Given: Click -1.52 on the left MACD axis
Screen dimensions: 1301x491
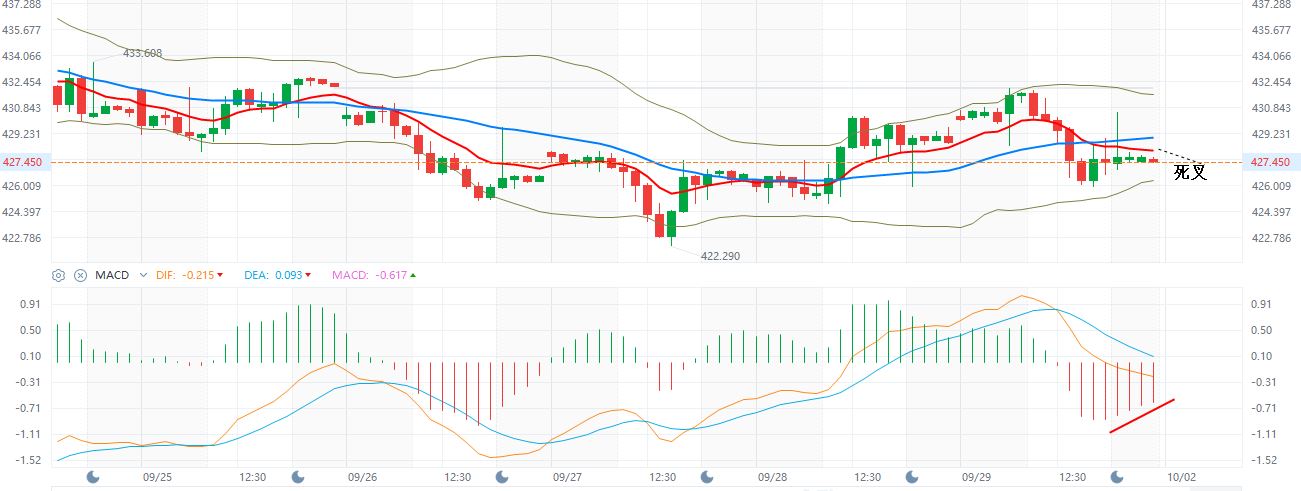Looking at the screenshot, I should (x=28, y=460).
